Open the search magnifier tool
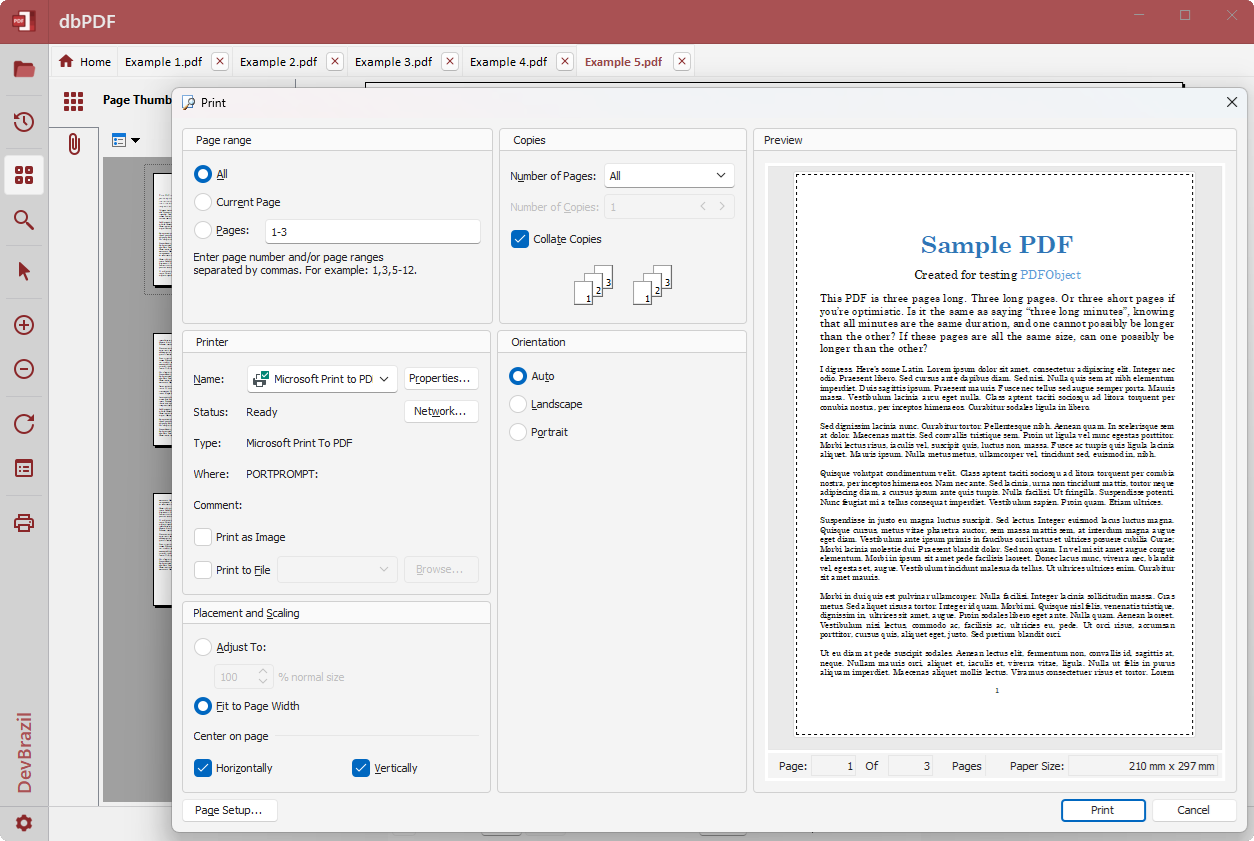The height and width of the screenshot is (841, 1254). tap(24, 220)
